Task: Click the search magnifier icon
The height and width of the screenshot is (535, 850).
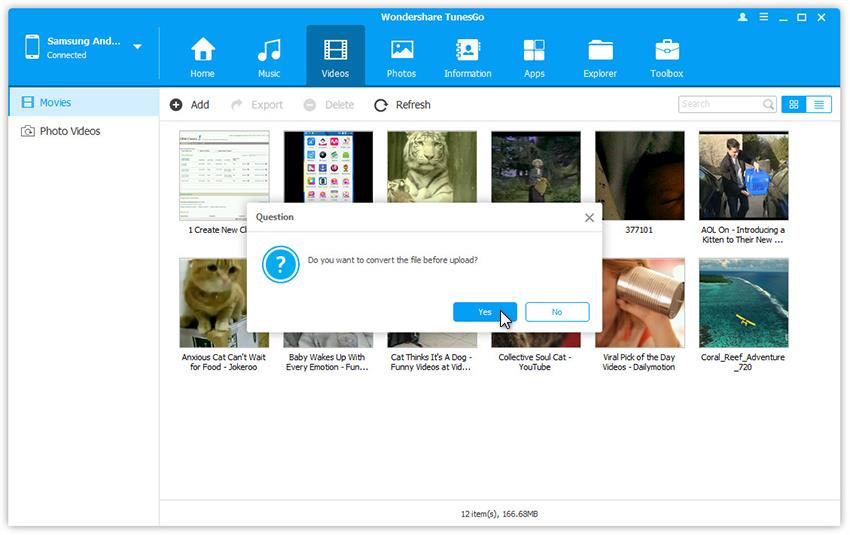Action: click(768, 104)
